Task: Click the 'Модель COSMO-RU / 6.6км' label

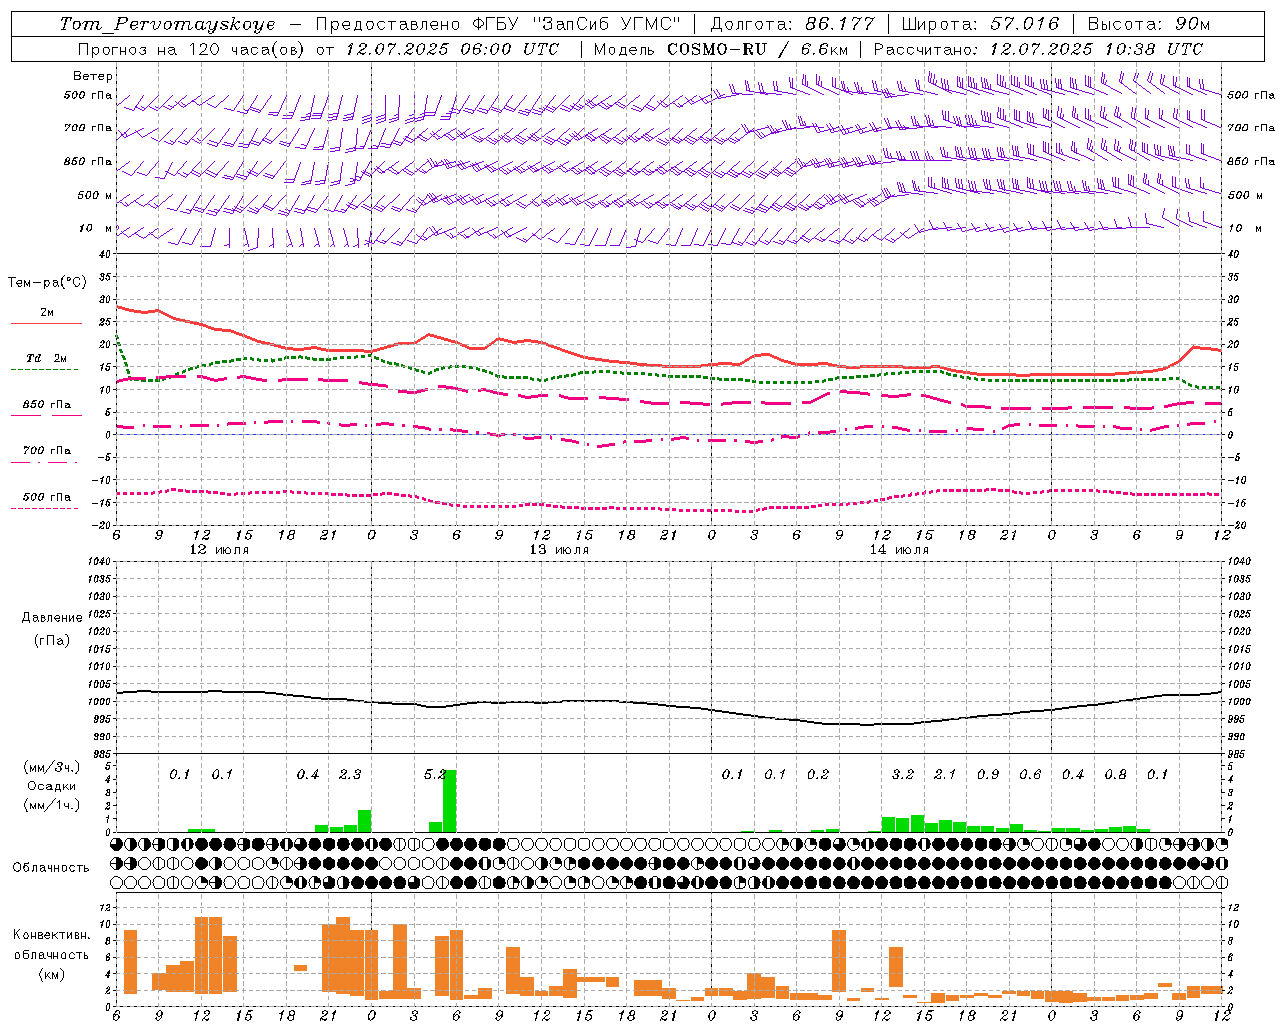Action: pyautogui.click(x=721, y=48)
